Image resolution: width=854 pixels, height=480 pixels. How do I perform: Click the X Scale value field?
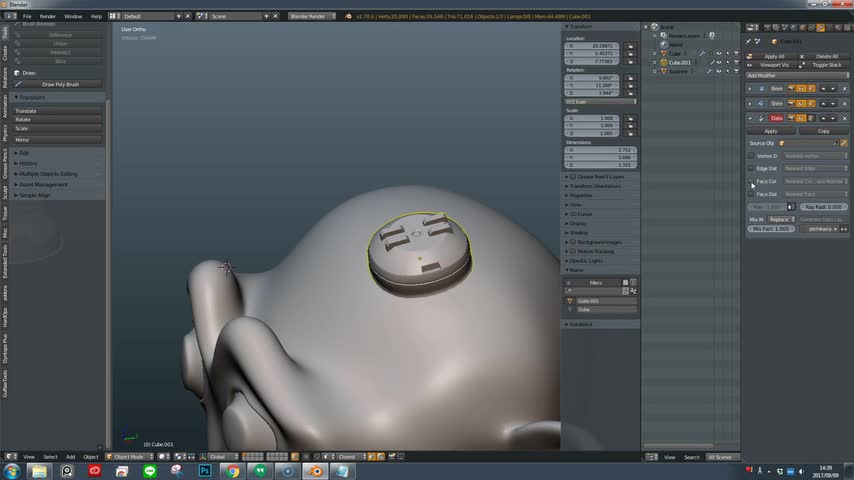[591, 118]
